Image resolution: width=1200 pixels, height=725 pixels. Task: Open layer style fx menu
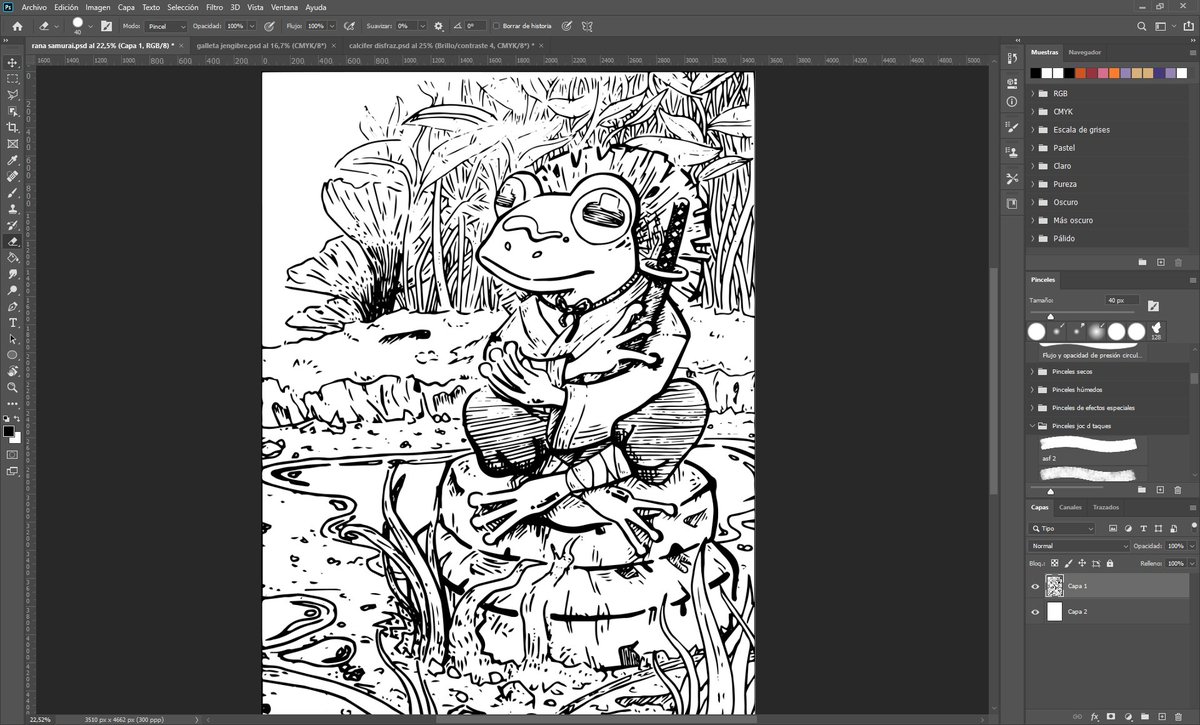tap(1096, 717)
